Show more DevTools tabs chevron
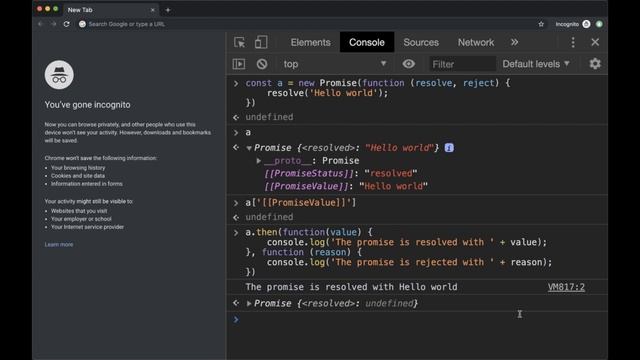 tap(514, 42)
